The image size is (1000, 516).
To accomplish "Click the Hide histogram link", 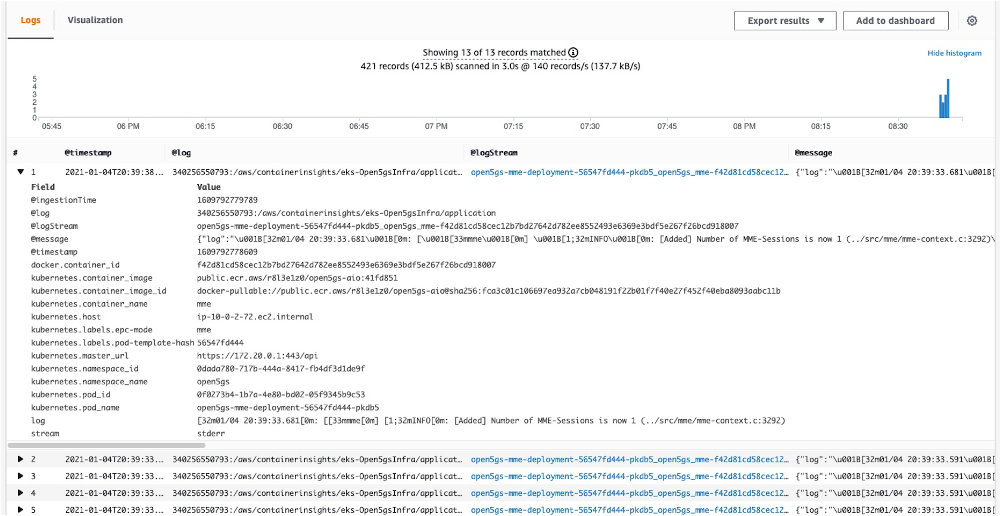I will 954,53.
